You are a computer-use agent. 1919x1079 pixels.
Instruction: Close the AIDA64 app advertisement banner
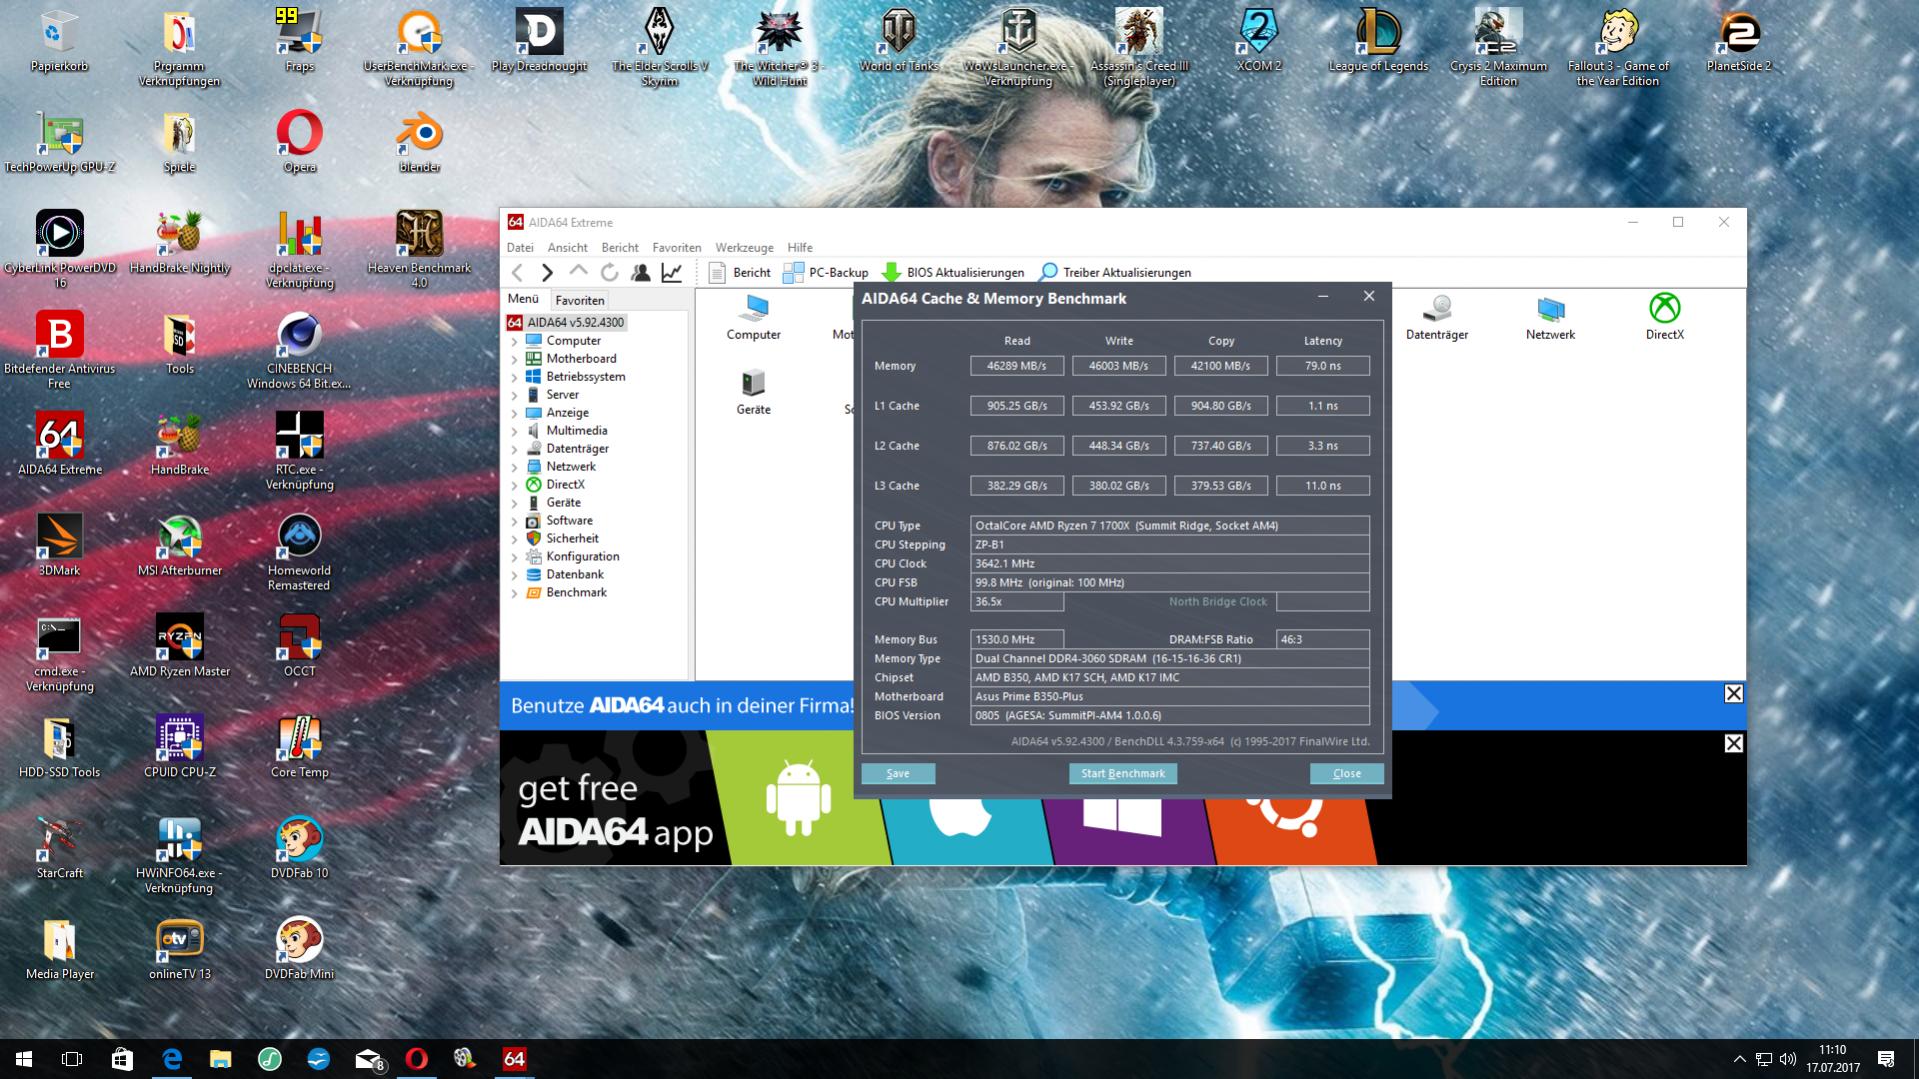click(1734, 744)
